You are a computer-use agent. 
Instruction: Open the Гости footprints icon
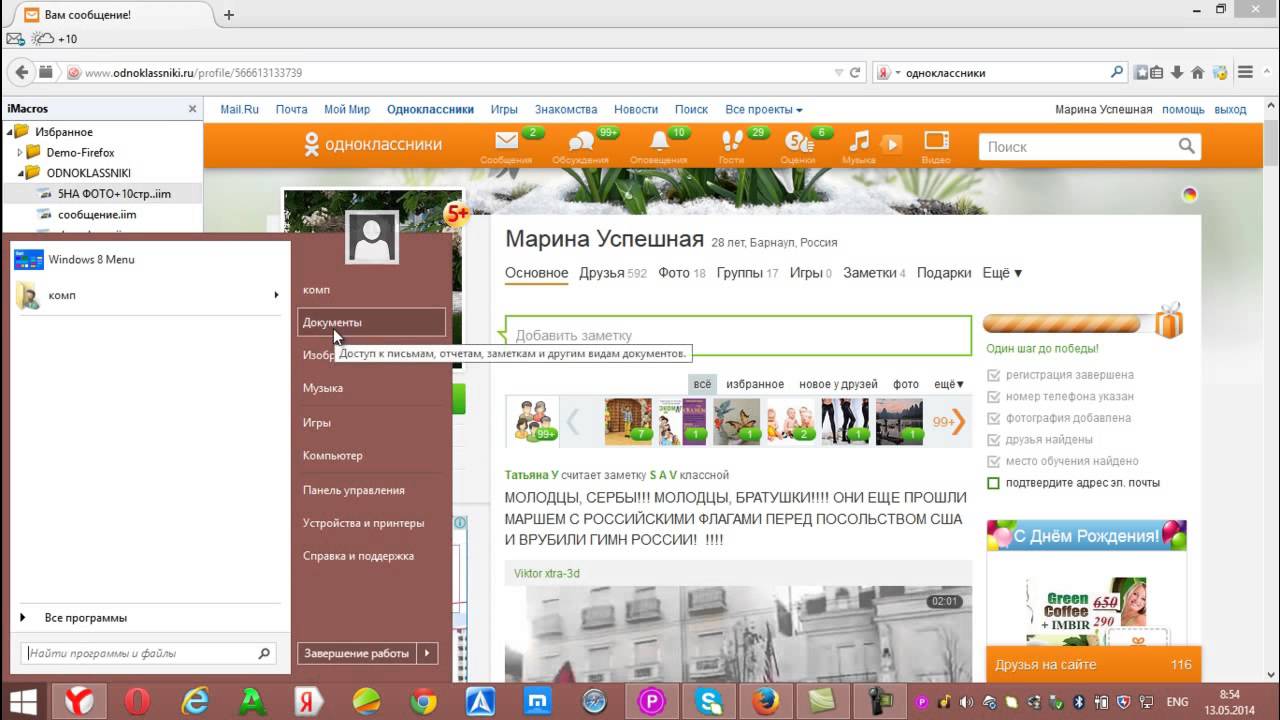click(731, 141)
